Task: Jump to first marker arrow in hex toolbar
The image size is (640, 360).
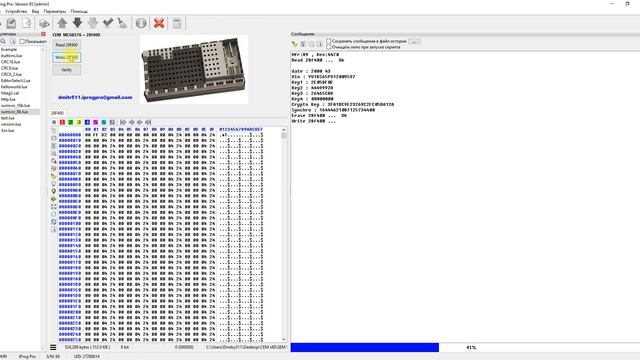Action: 123,122
